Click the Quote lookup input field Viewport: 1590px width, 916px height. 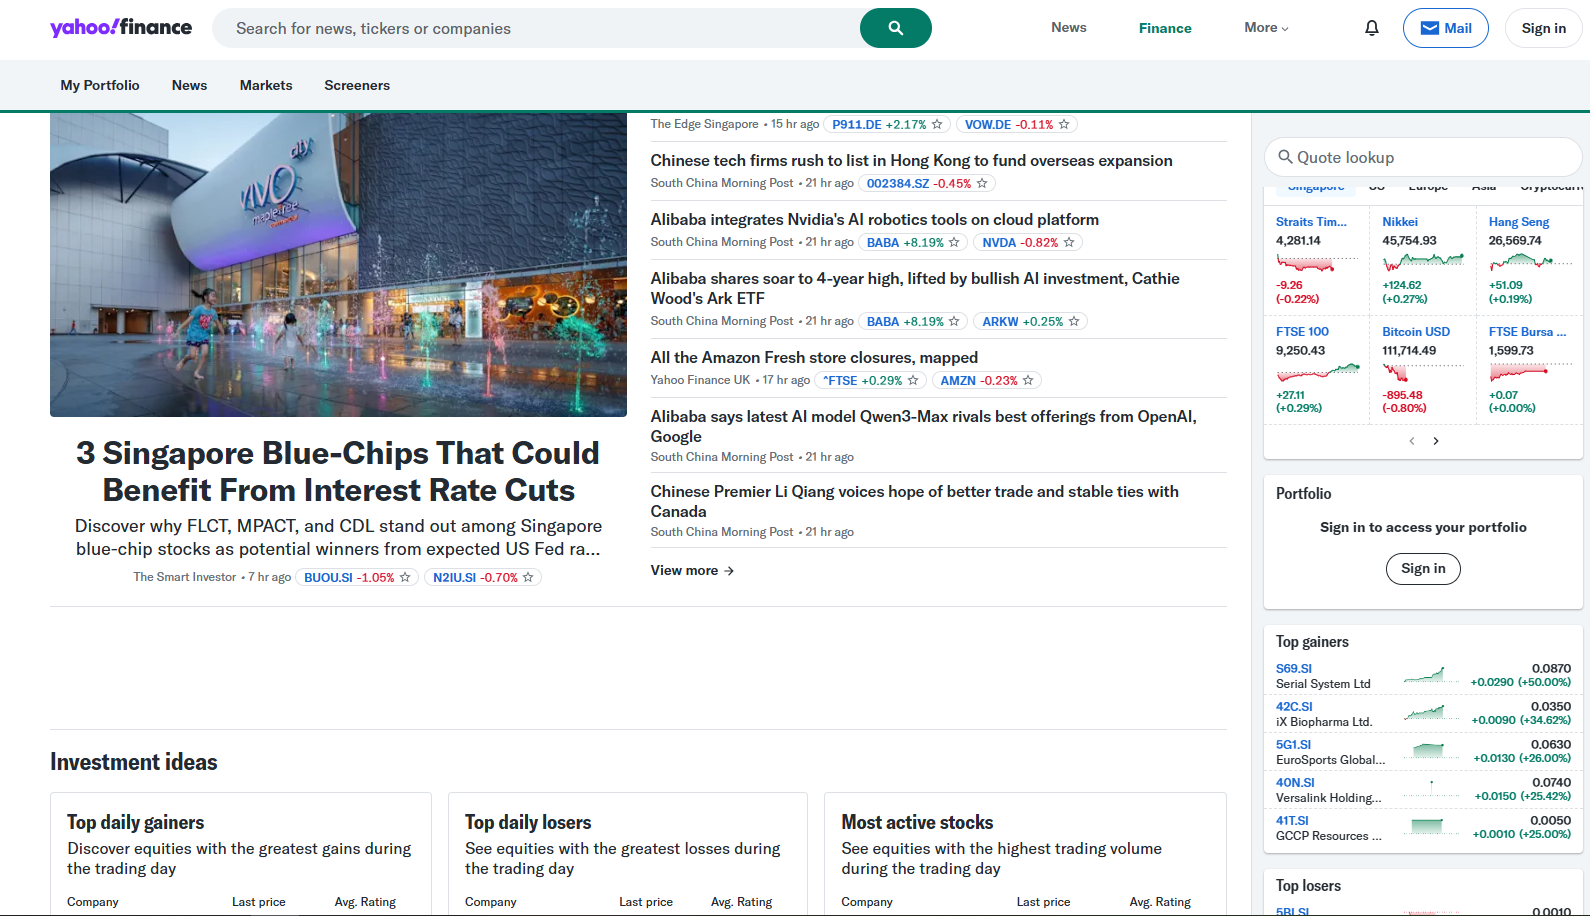click(x=1430, y=158)
